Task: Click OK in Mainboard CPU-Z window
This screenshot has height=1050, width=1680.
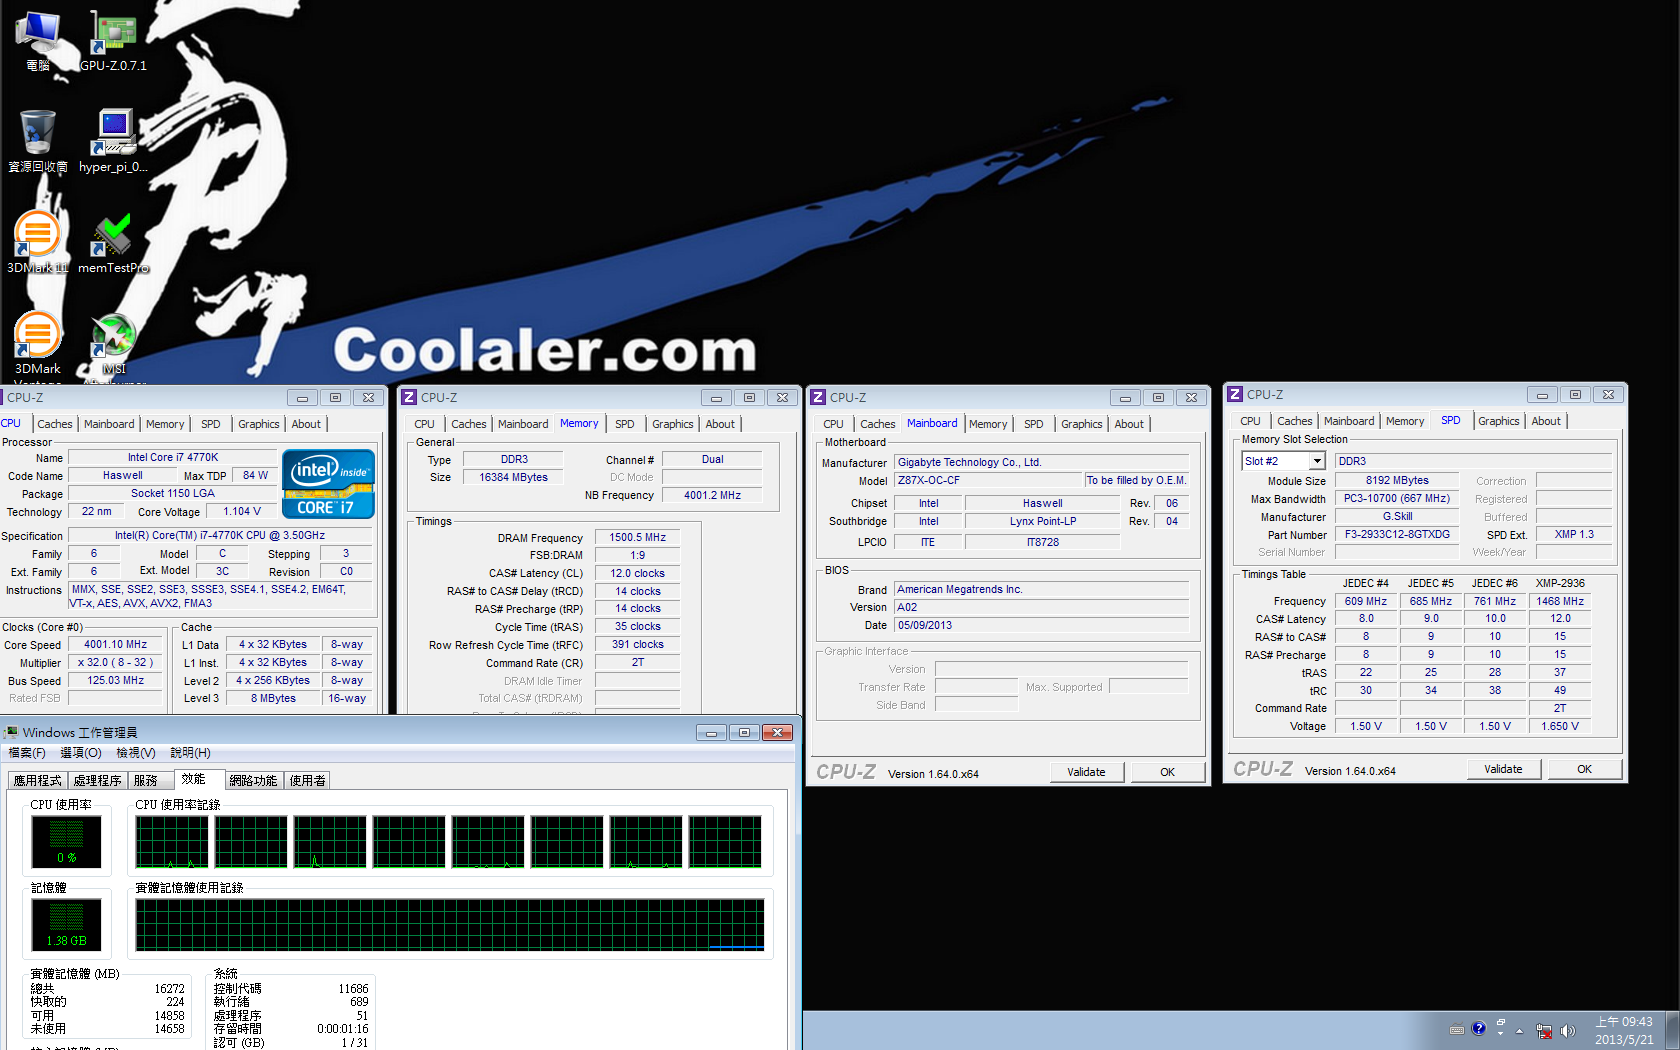Action: tap(1168, 772)
